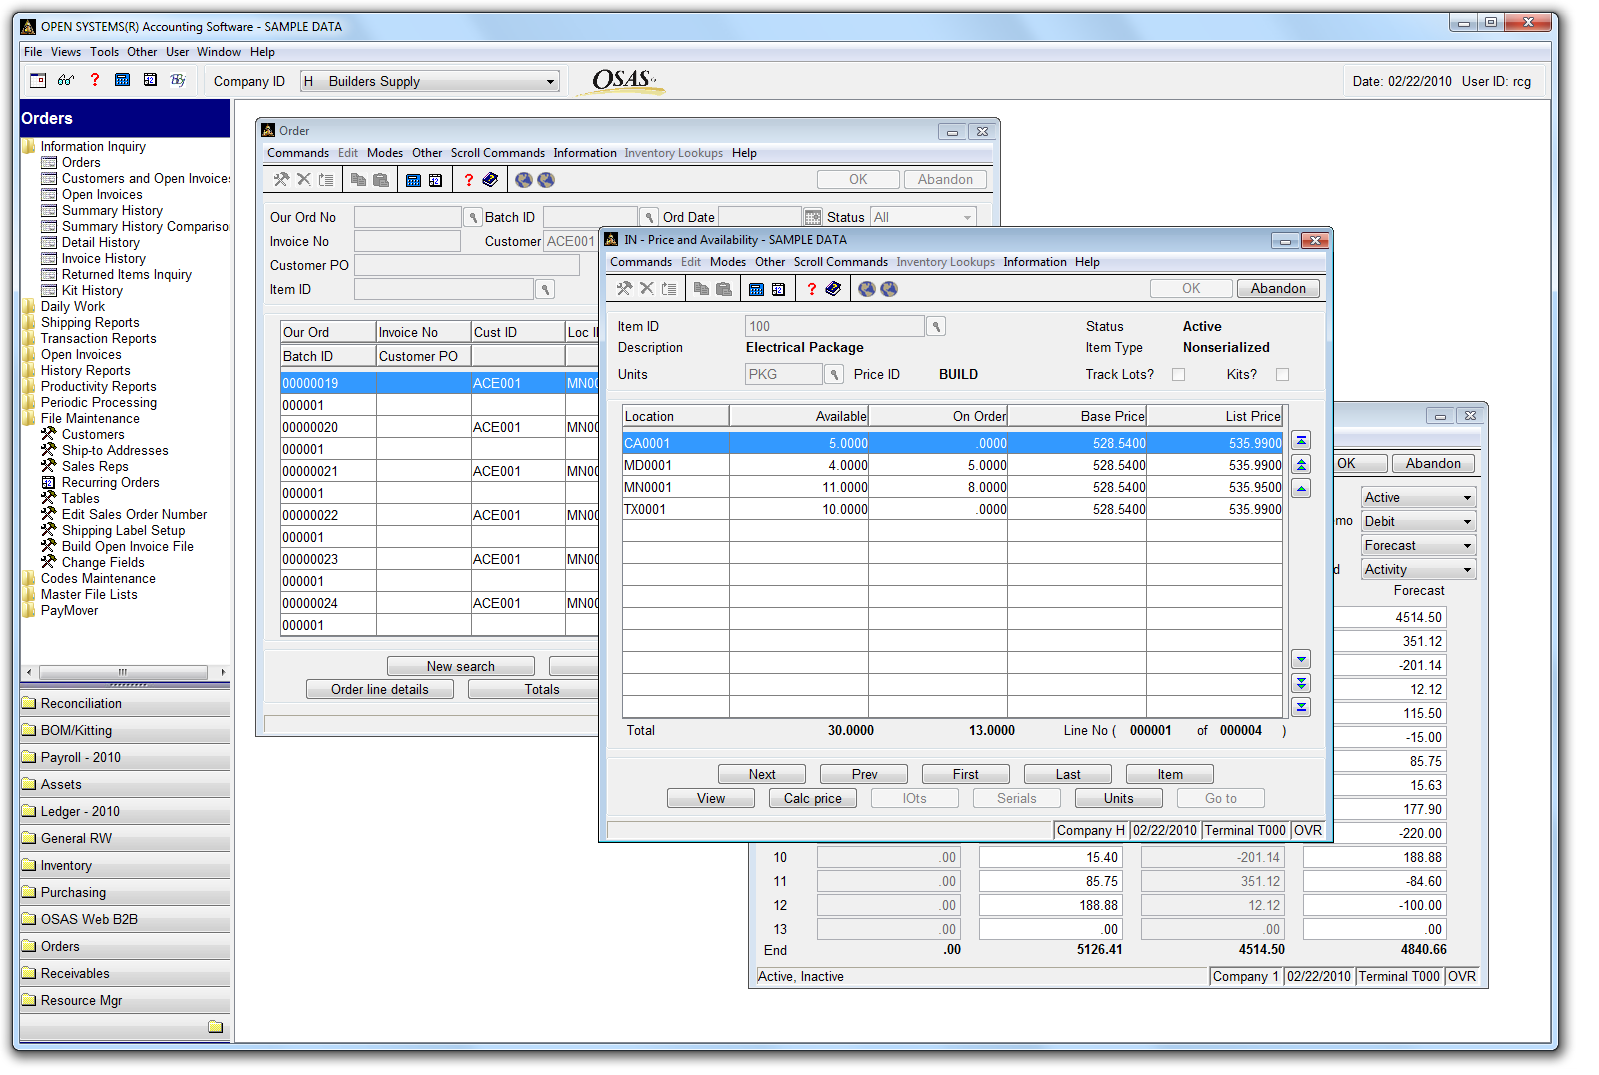Viewport: 1599px width, 1075px height.
Task: Open the Window menu in the main menu bar
Action: click(x=218, y=52)
